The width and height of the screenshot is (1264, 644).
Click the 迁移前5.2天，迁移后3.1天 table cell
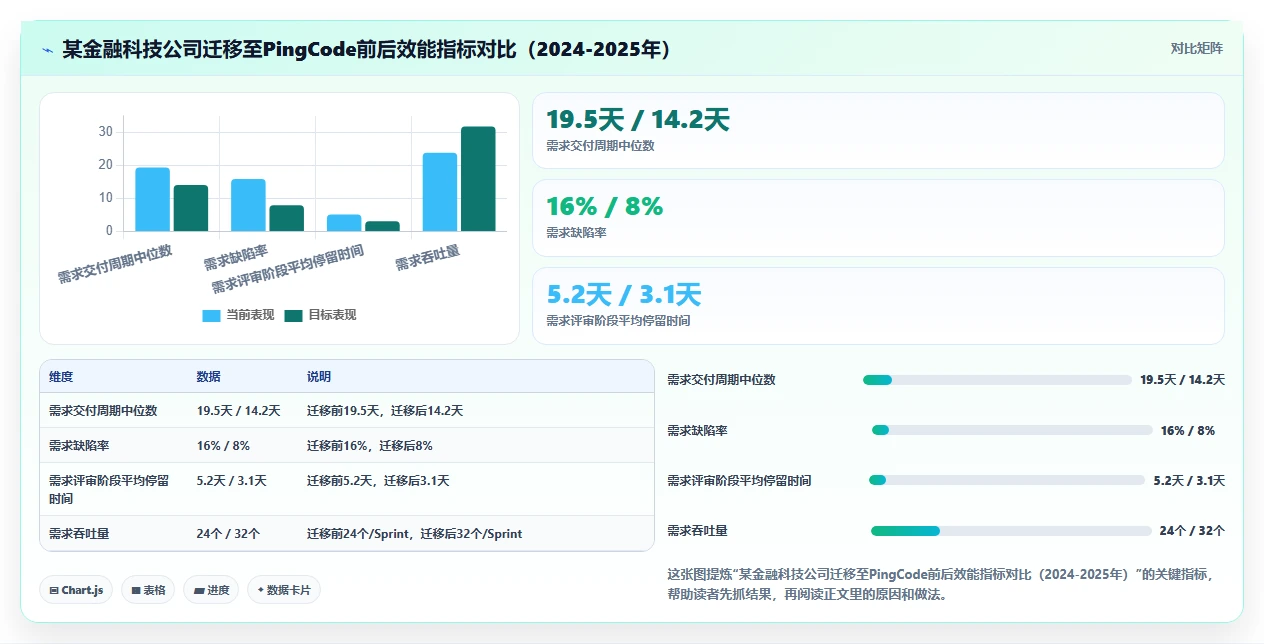pos(378,481)
